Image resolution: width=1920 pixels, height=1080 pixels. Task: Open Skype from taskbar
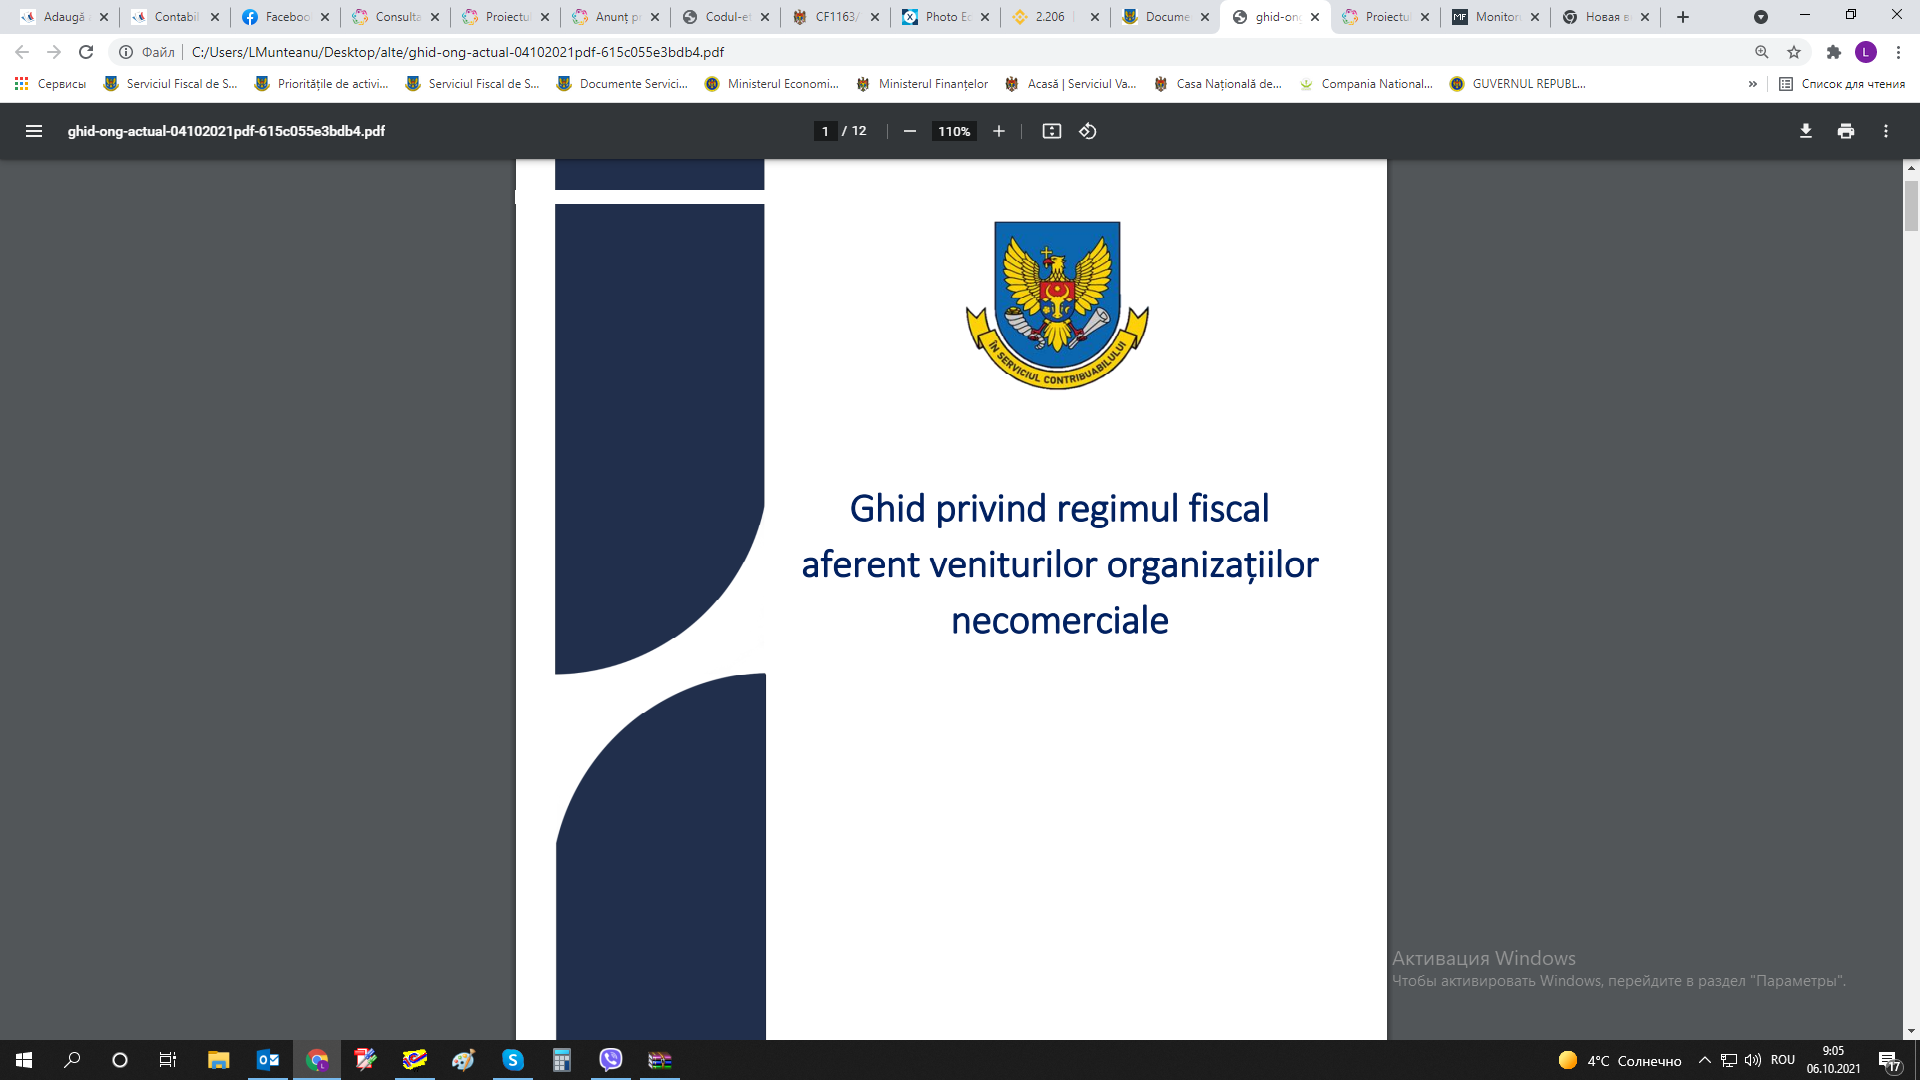coord(513,1060)
